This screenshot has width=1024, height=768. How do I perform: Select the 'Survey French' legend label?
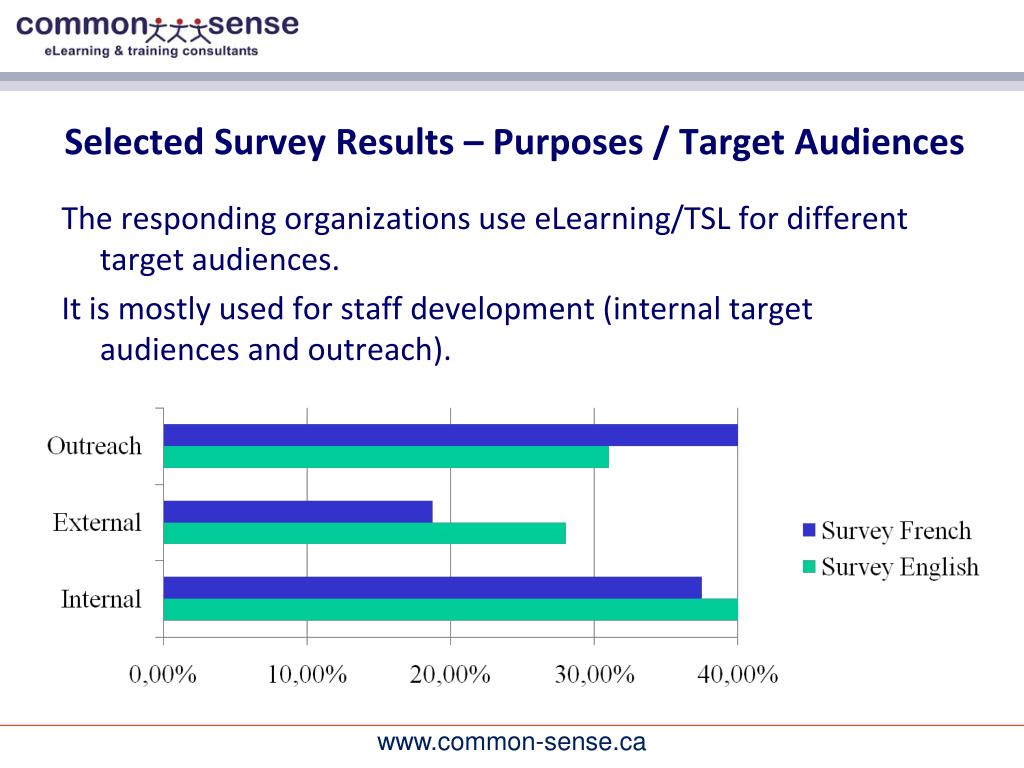(896, 530)
